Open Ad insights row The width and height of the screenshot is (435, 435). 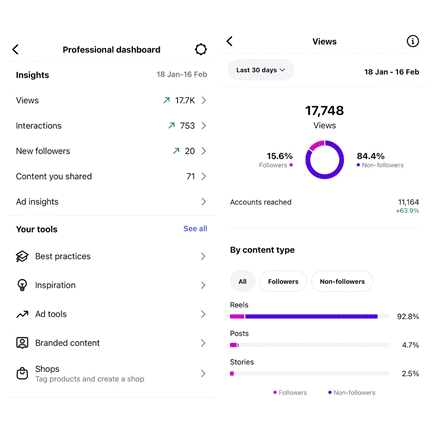[x=111, y=202]
